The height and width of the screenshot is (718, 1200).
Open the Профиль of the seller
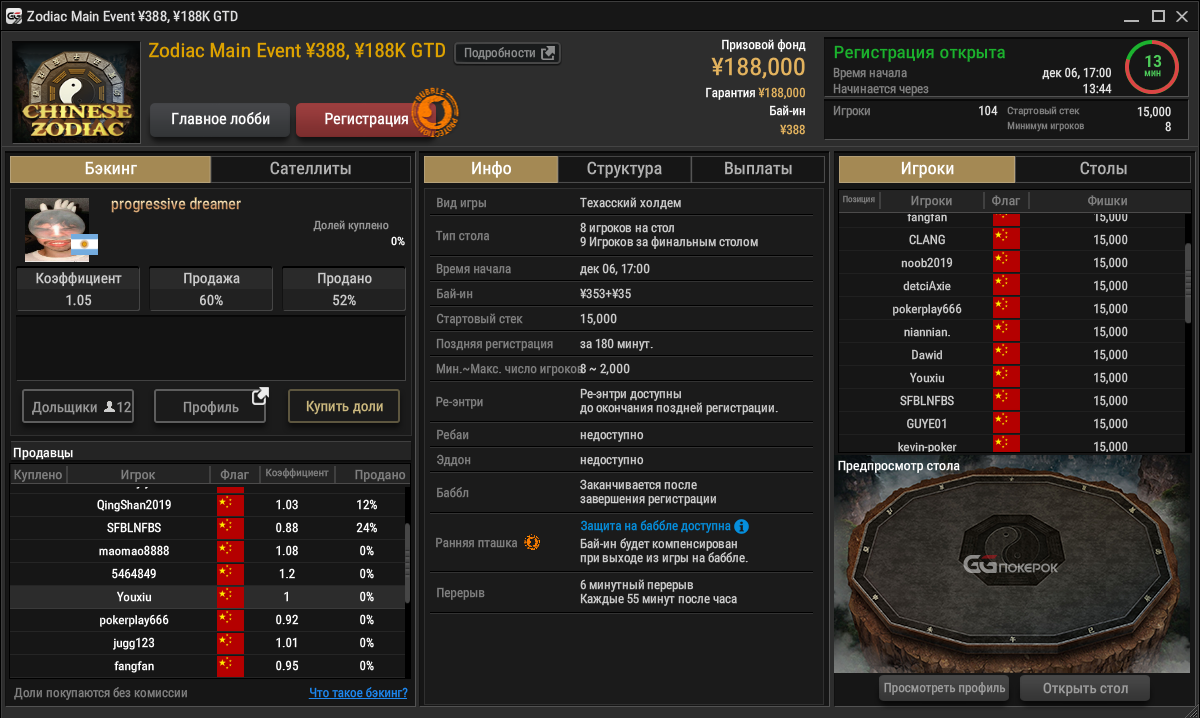point(211,407)
